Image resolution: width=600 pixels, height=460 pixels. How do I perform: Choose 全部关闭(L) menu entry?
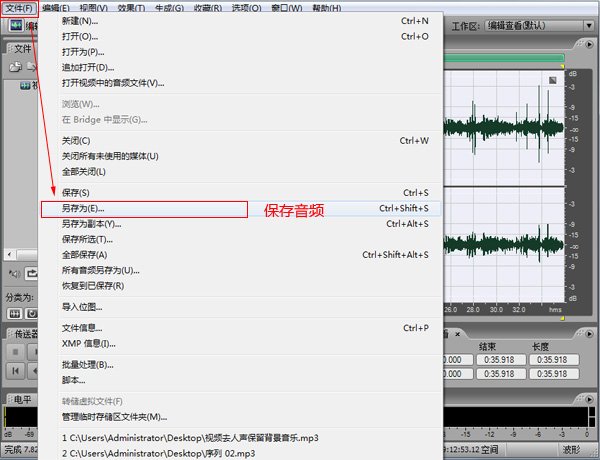point(241,172)
